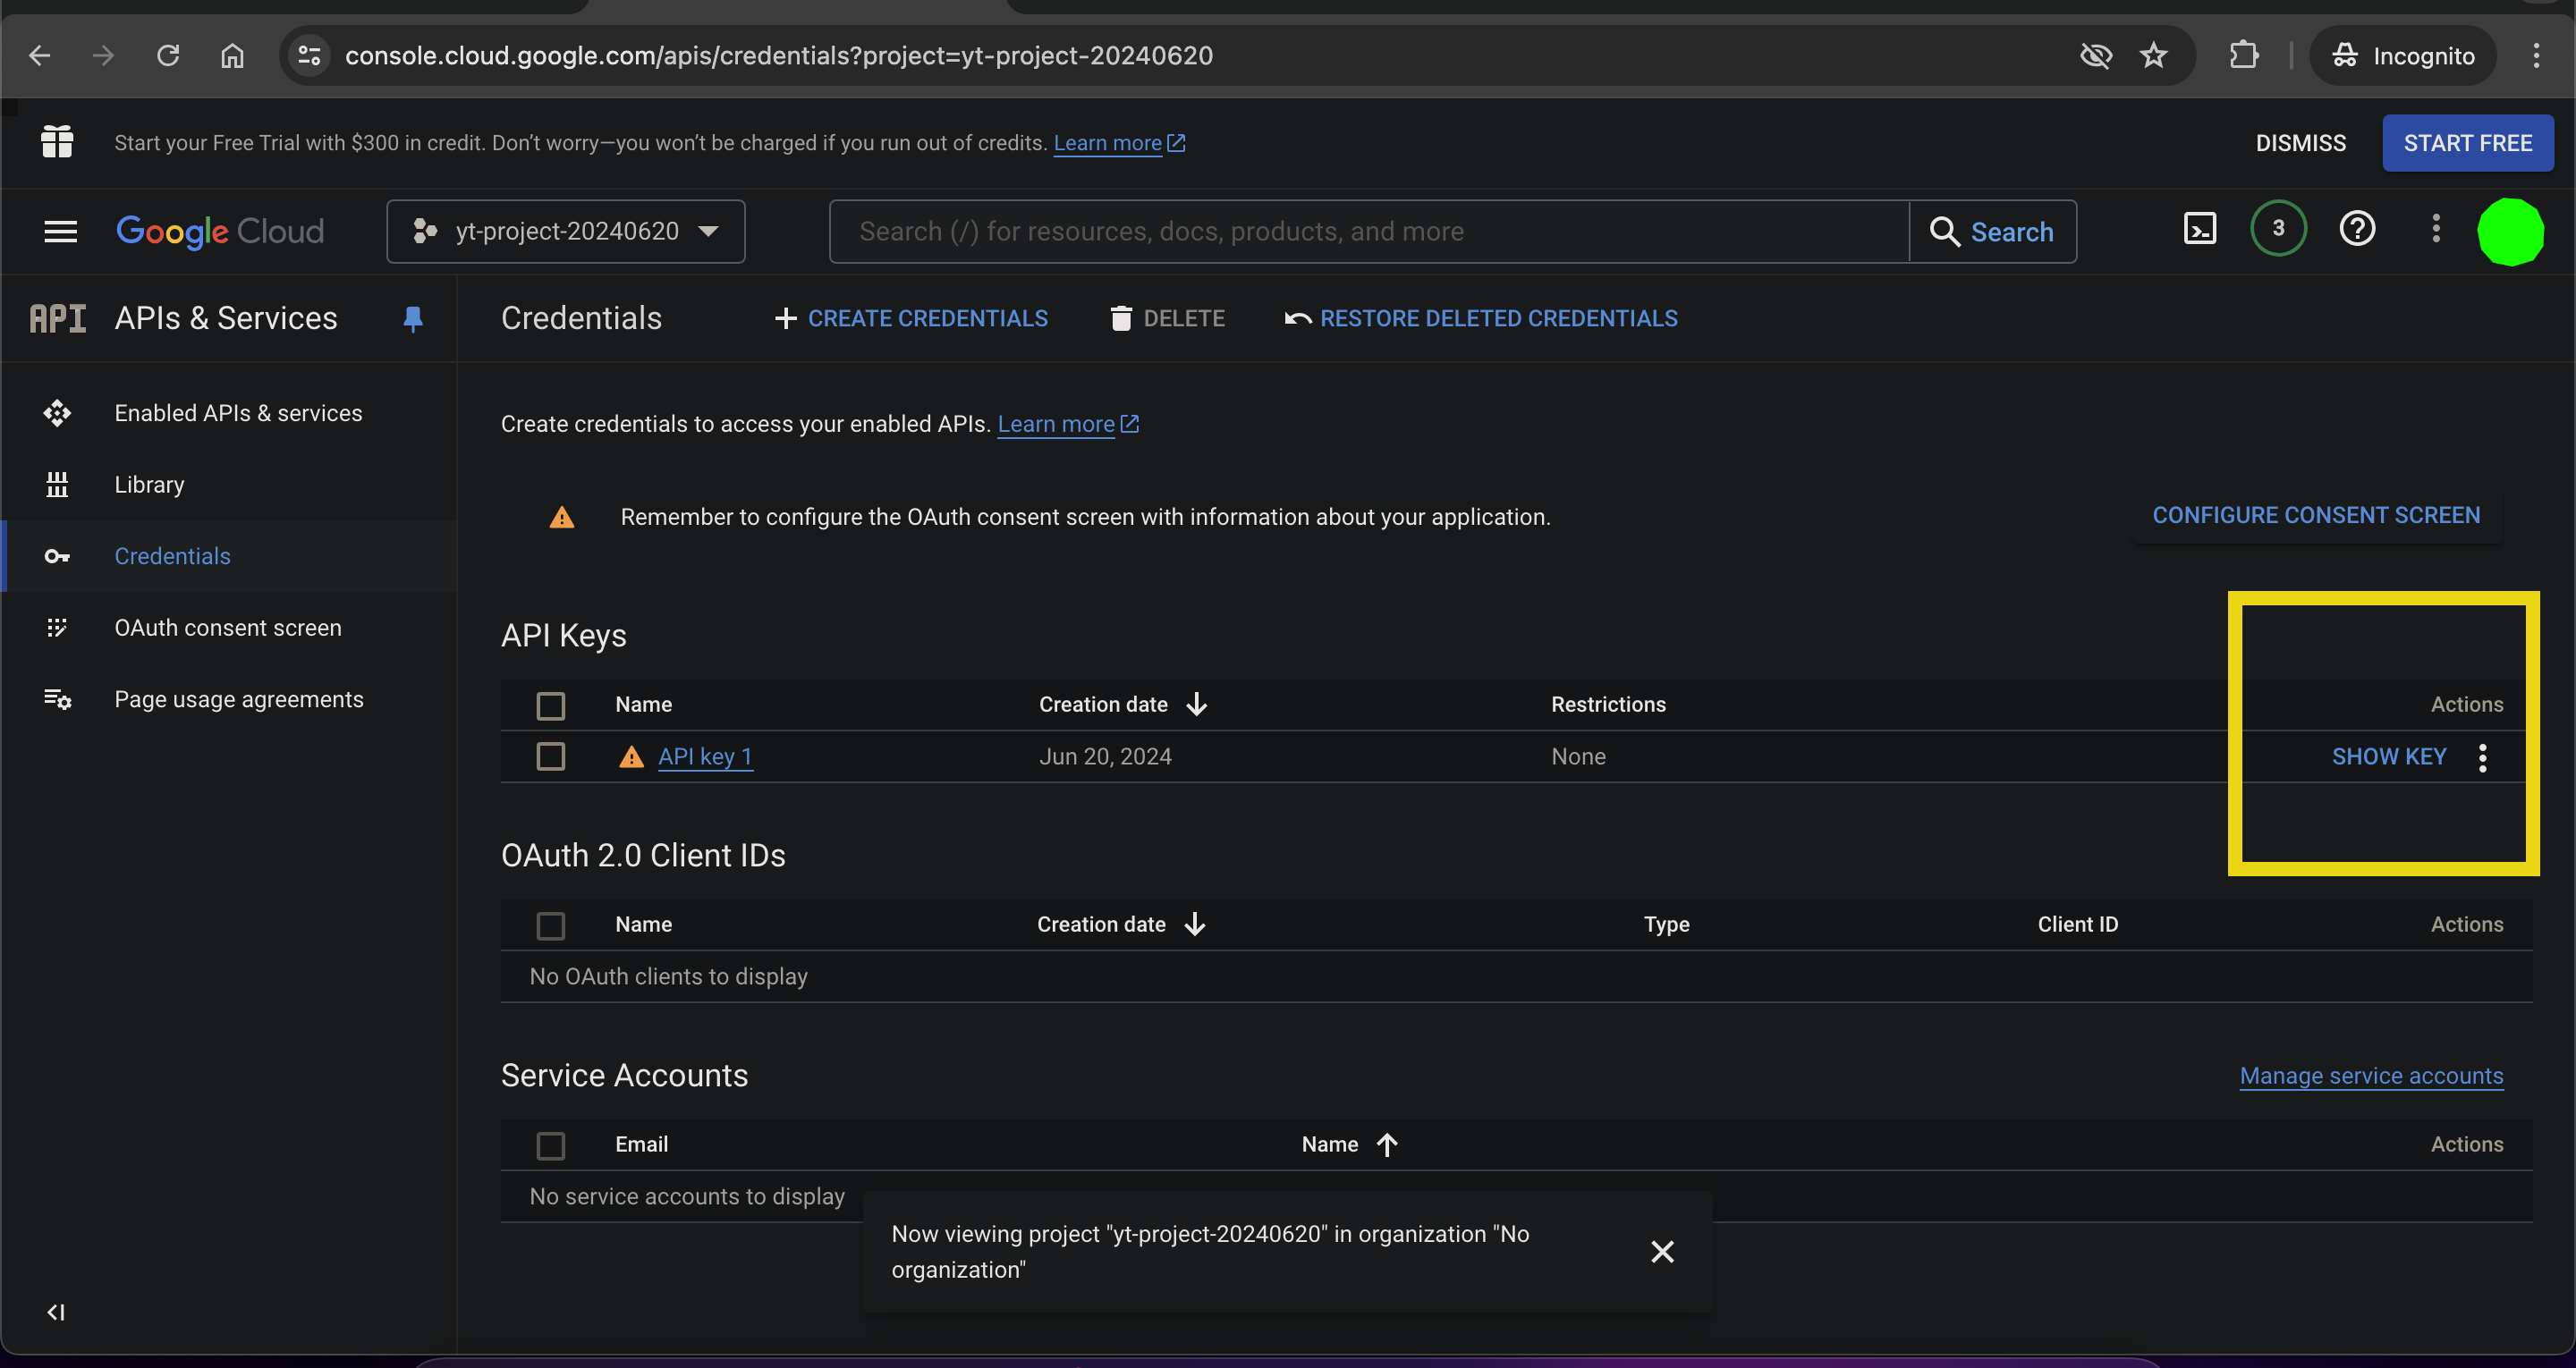This screenshot has width=2576, height=1368.
Task: Click the browser address bar URL
Action: (x=779, y=56)
